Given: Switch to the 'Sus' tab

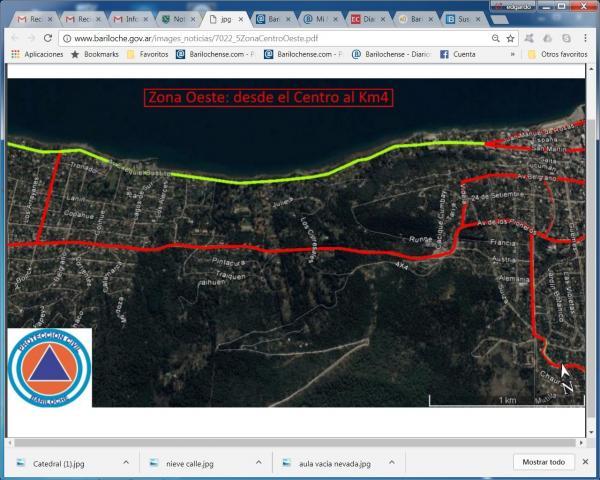Looking at the screenshot, I should [463, 19].
